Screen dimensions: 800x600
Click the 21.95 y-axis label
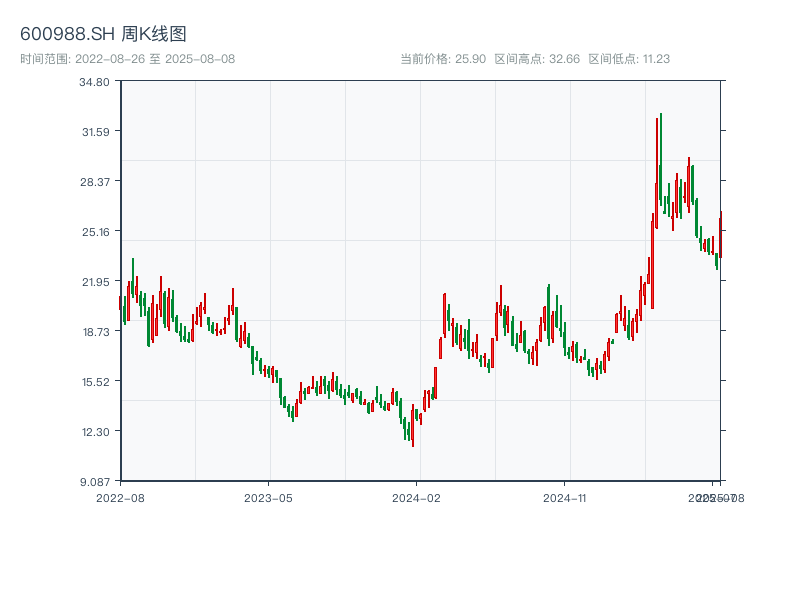[x=95, y=282]
